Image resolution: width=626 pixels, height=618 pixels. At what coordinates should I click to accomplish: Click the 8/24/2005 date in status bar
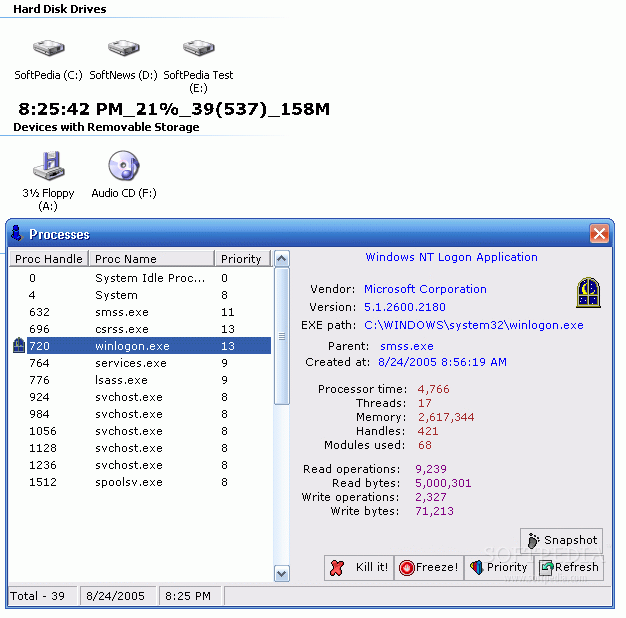[x=117, y=596]
